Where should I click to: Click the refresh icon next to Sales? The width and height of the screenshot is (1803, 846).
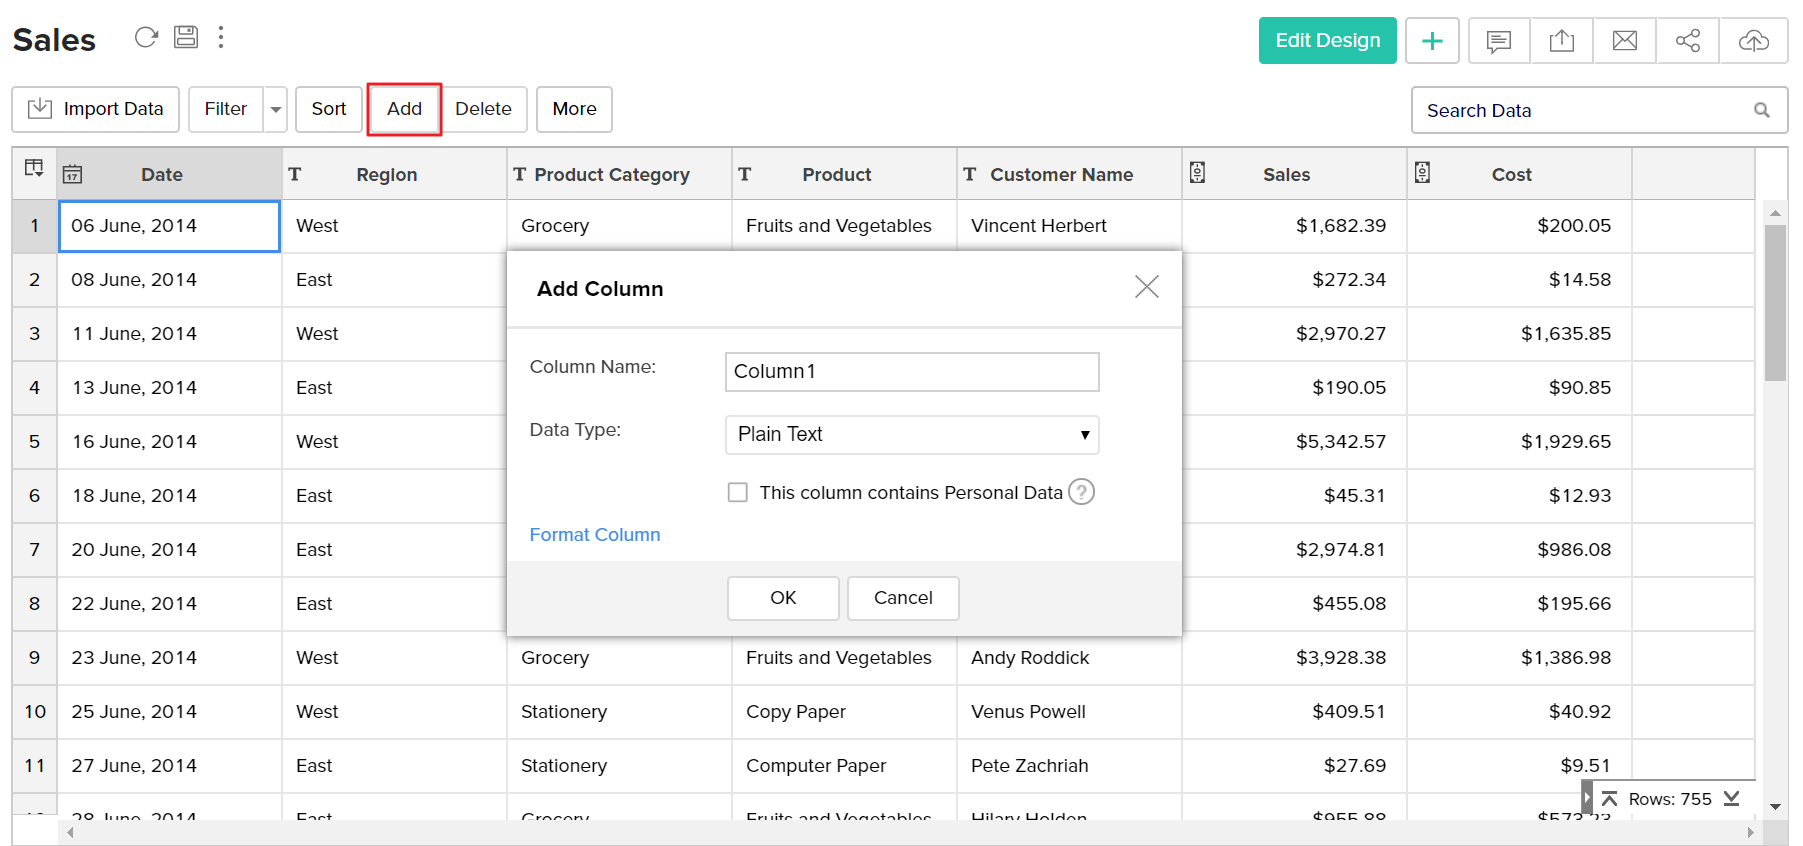pos(146,38)
